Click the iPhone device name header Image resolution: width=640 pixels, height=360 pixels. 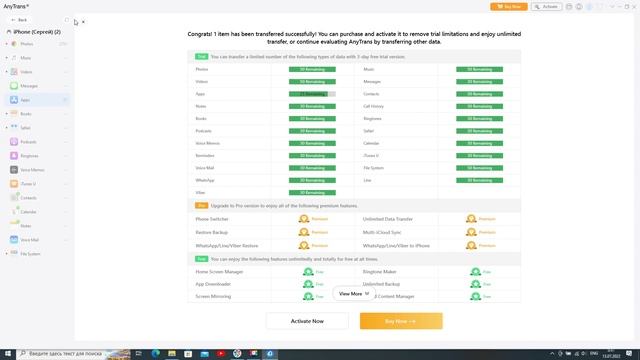(x=34, y=31)
